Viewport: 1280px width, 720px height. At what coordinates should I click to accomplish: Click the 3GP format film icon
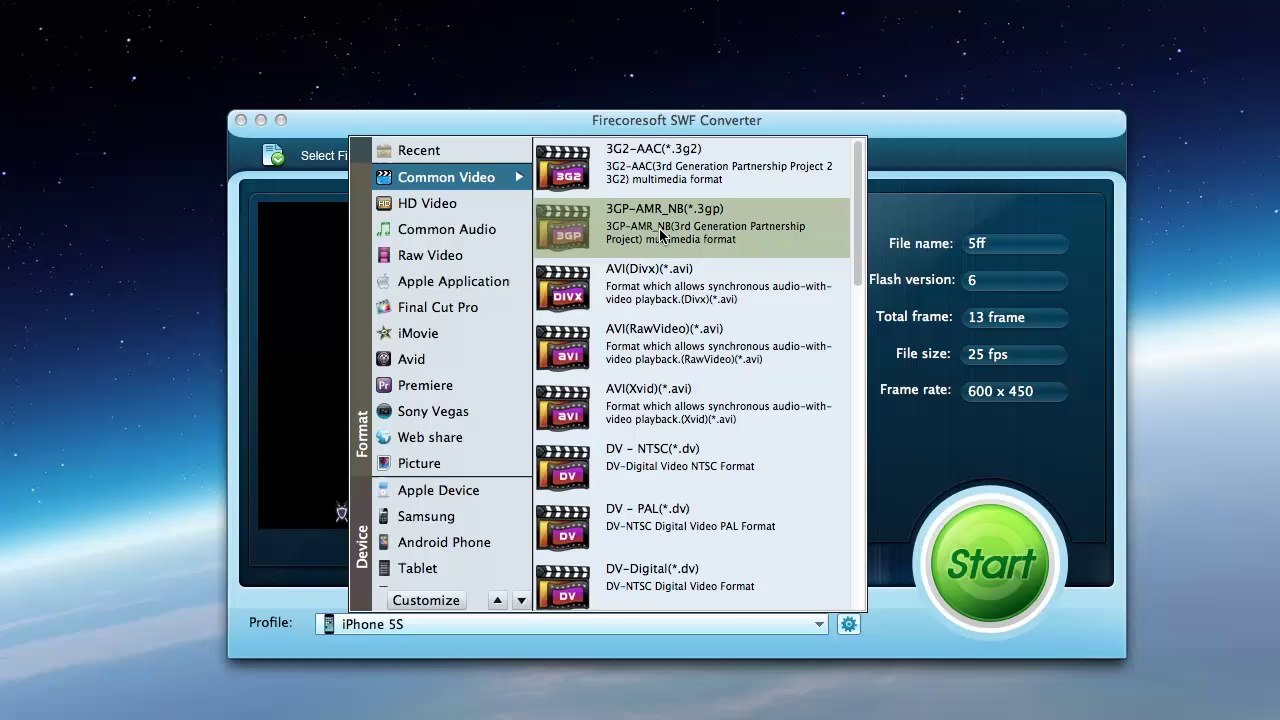tap(563, 227)
